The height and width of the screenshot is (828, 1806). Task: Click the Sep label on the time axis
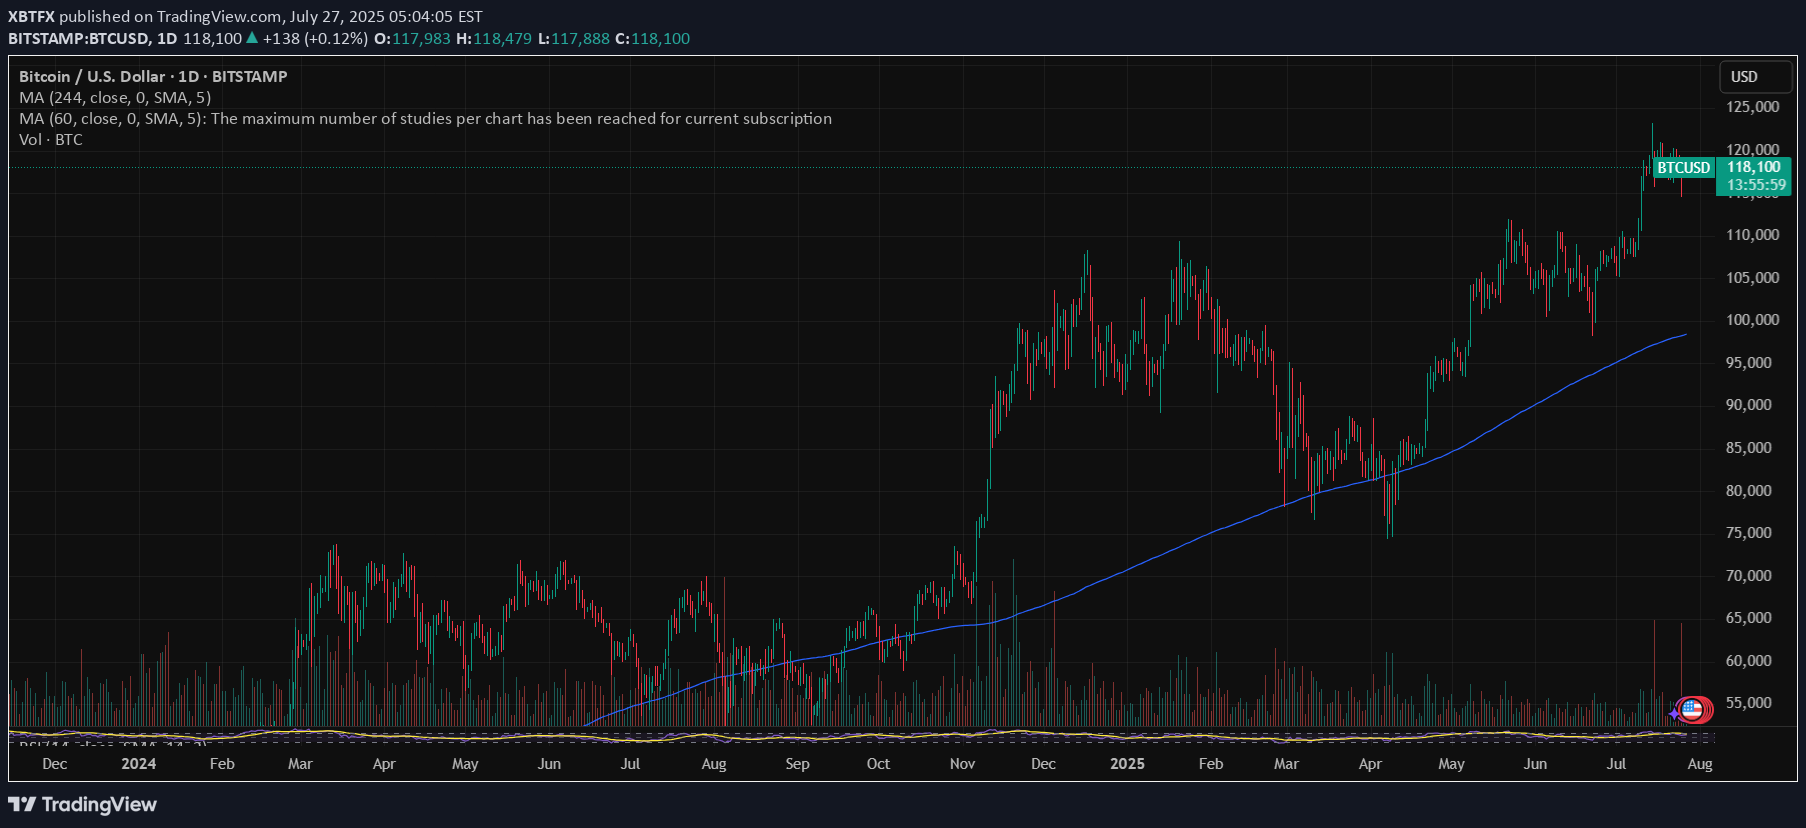[x=797, y=764]
